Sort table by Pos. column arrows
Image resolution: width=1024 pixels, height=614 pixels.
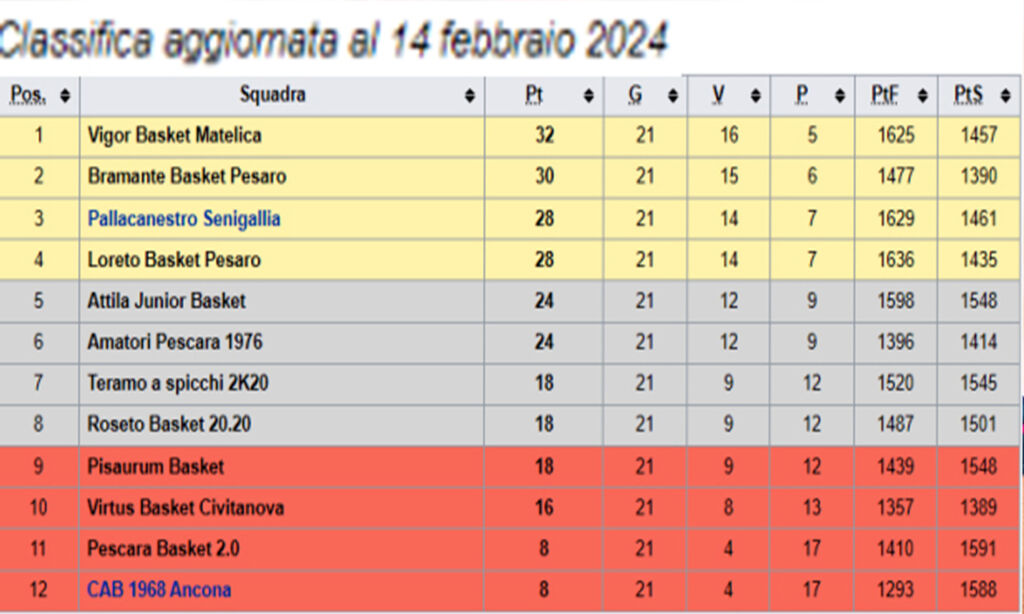click(x=65, y=96)
